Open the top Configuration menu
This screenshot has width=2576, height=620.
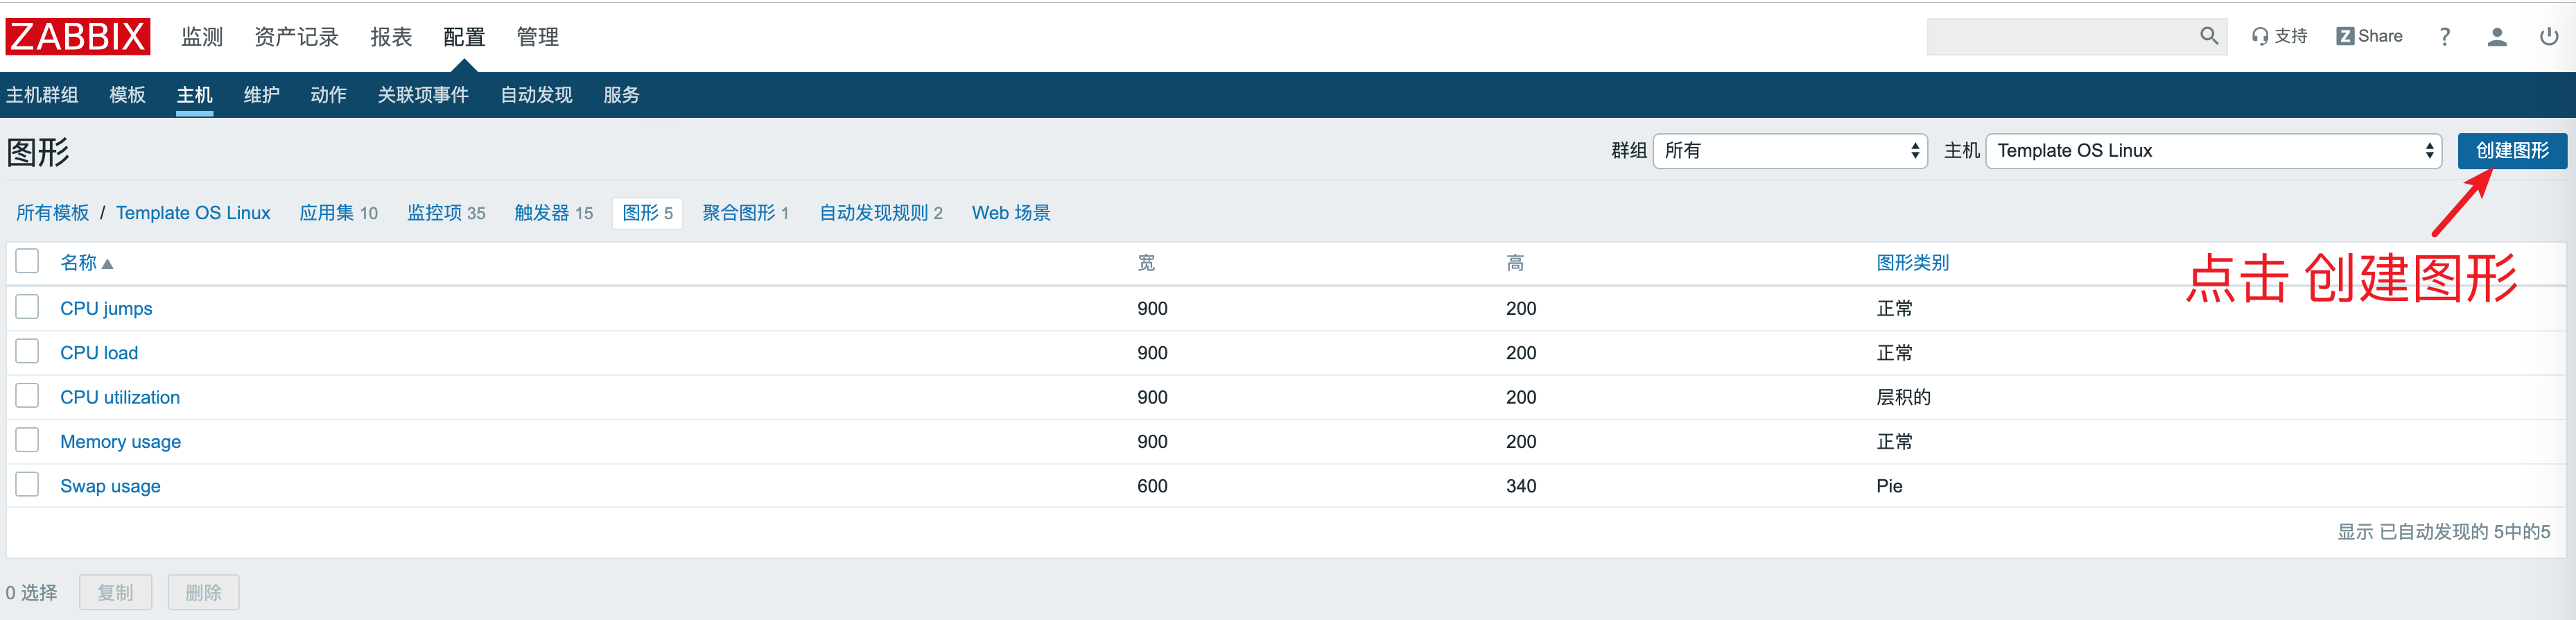(x=464, y=37)
